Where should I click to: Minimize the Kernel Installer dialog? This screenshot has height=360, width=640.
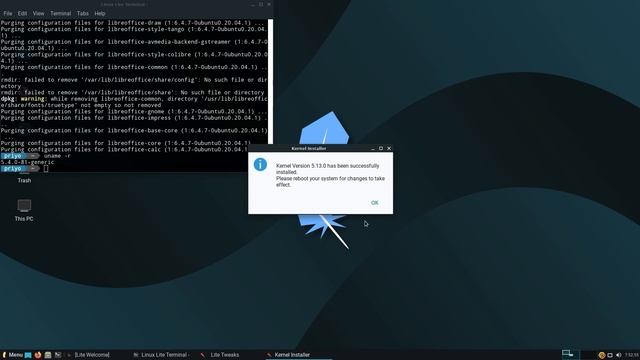tap(373, 149)
